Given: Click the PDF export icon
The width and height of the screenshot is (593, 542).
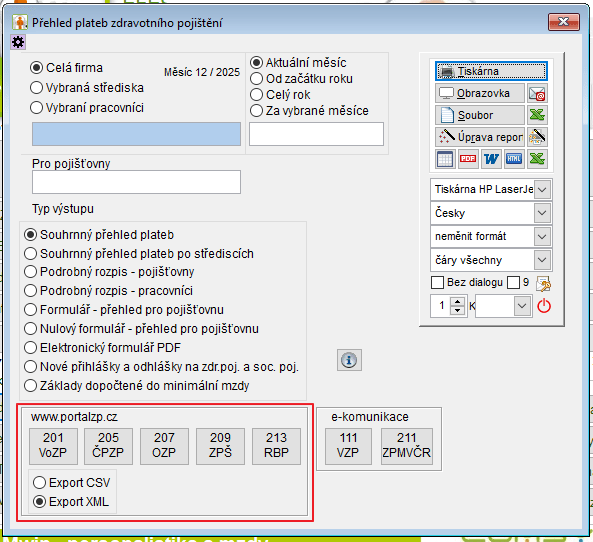Looking at the screenshot, I should [468, 159].
